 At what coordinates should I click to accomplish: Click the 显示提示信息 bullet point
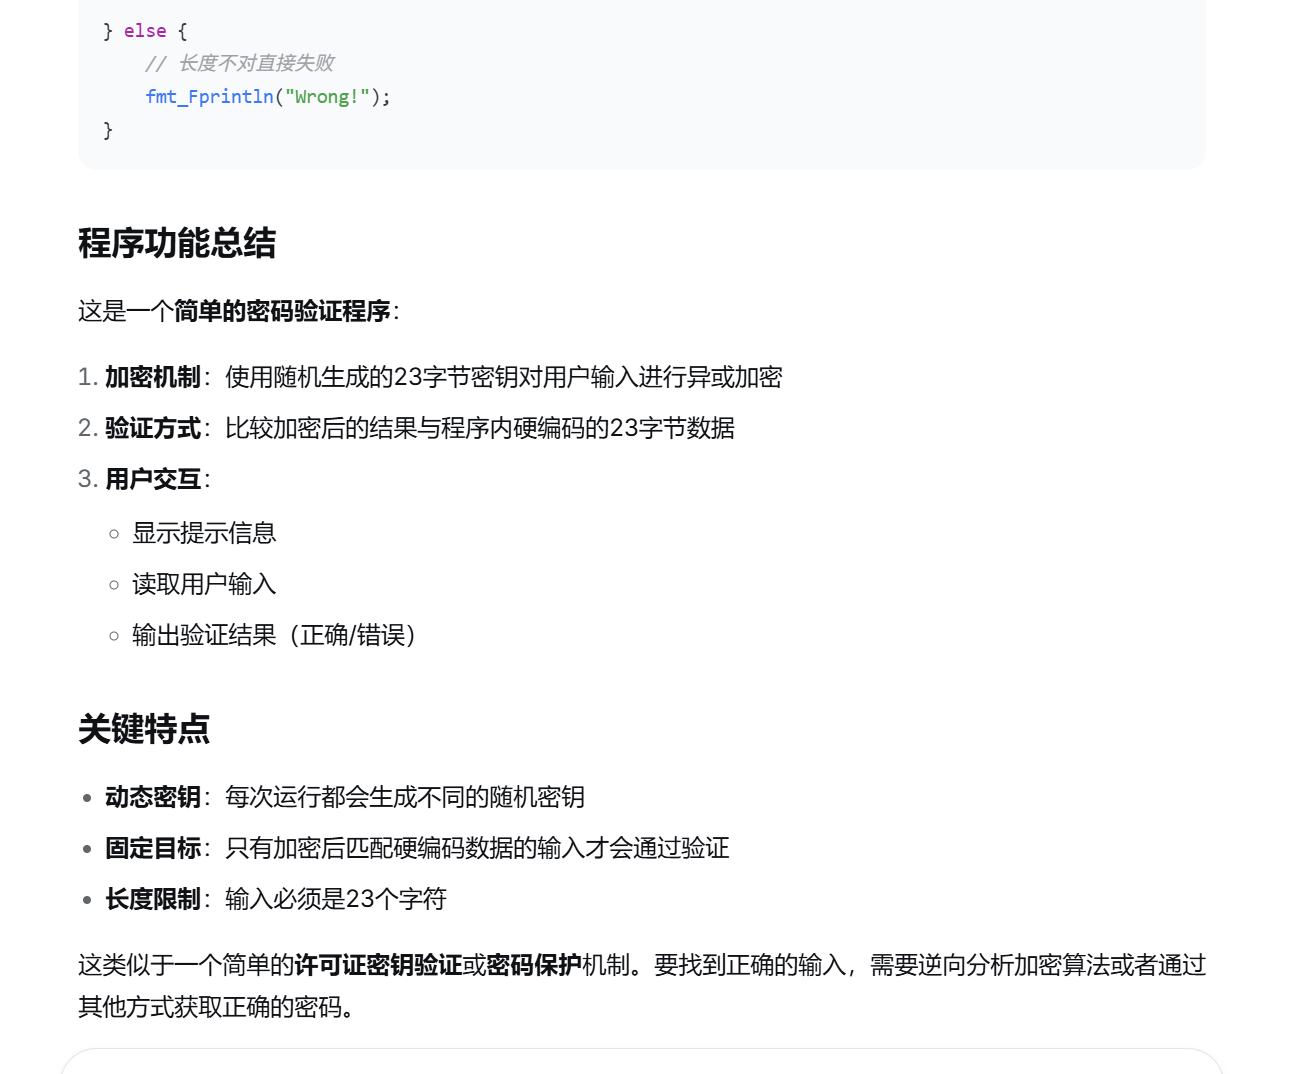pos(204,533)
